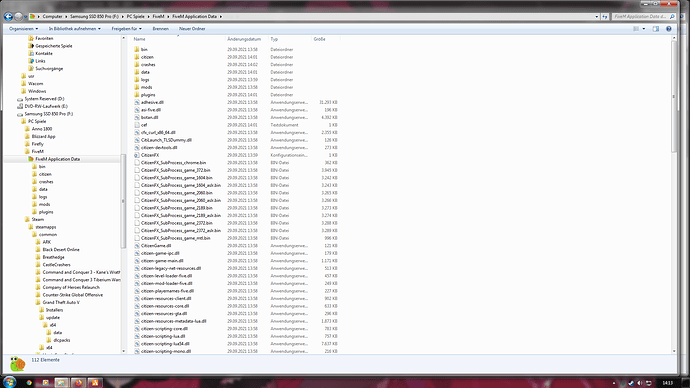Open the Freigeben für menu
690x388 pixels.
[126, 29]
